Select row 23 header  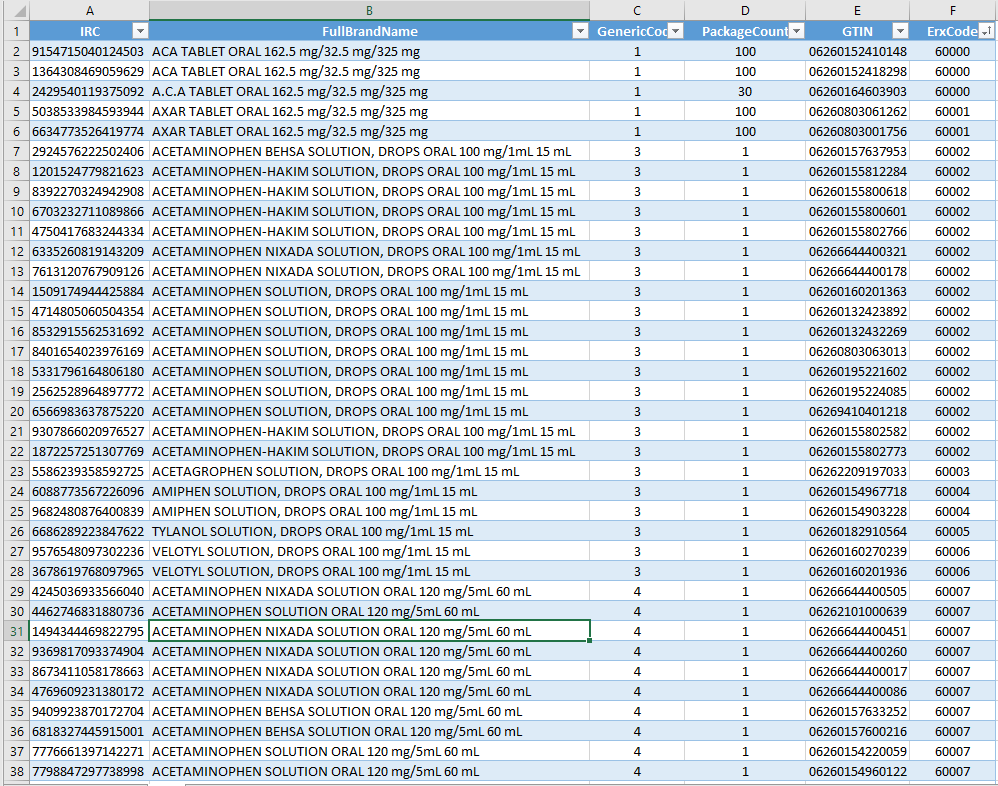click(15, 472)
